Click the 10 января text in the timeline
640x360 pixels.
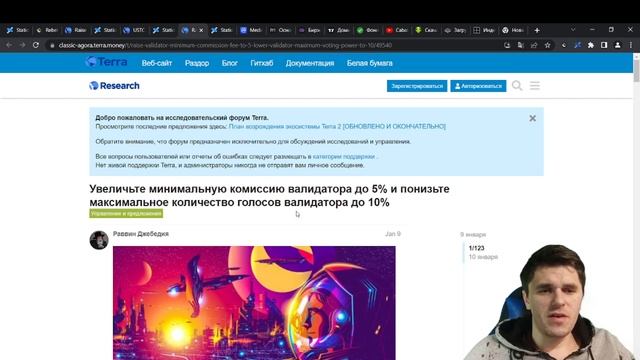point(483,257)
